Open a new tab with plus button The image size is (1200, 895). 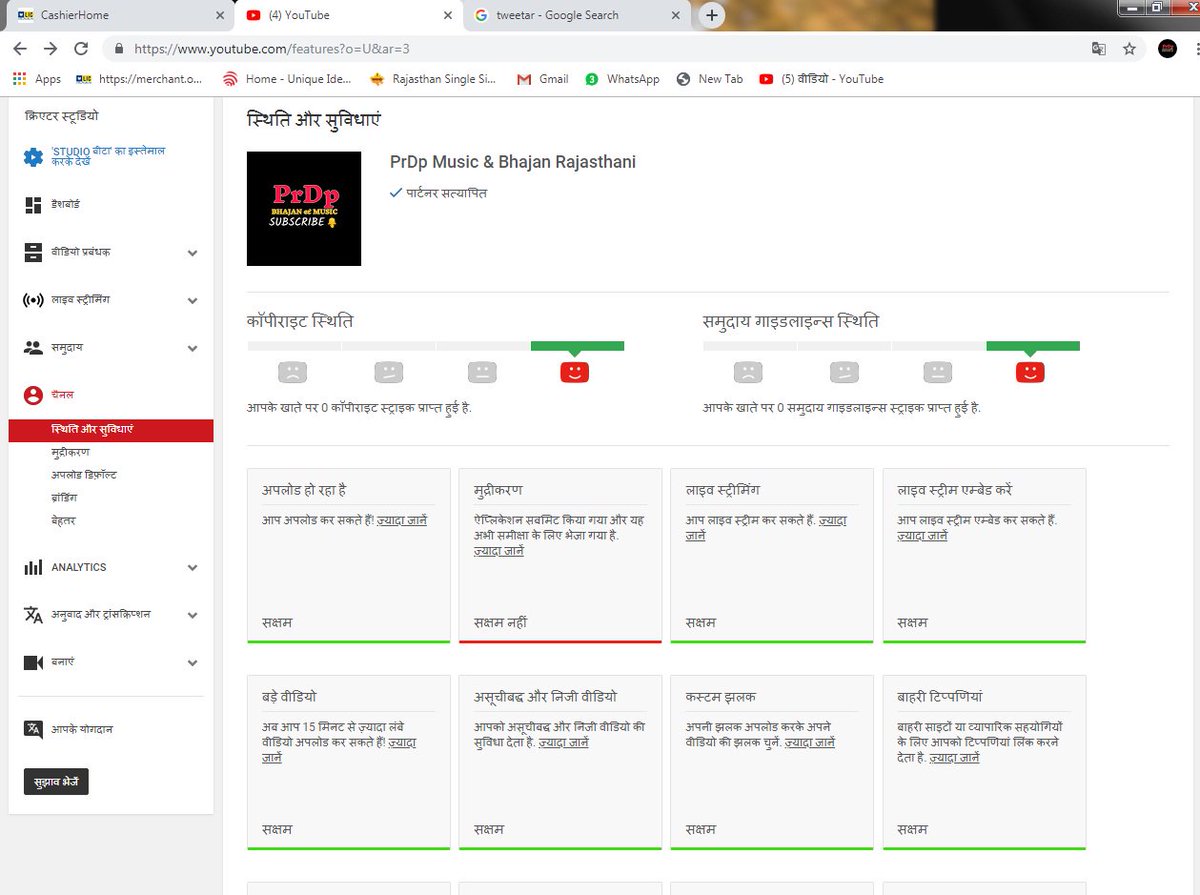click(711, 15)
